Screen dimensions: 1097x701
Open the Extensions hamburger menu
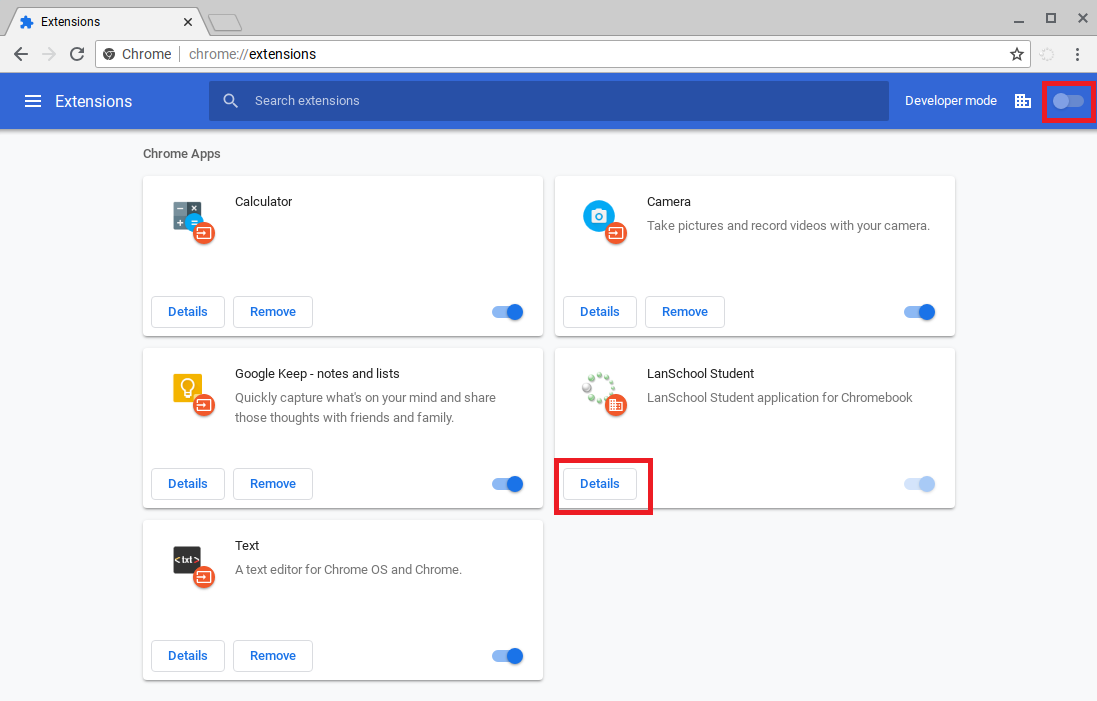(x=33, y=101)
